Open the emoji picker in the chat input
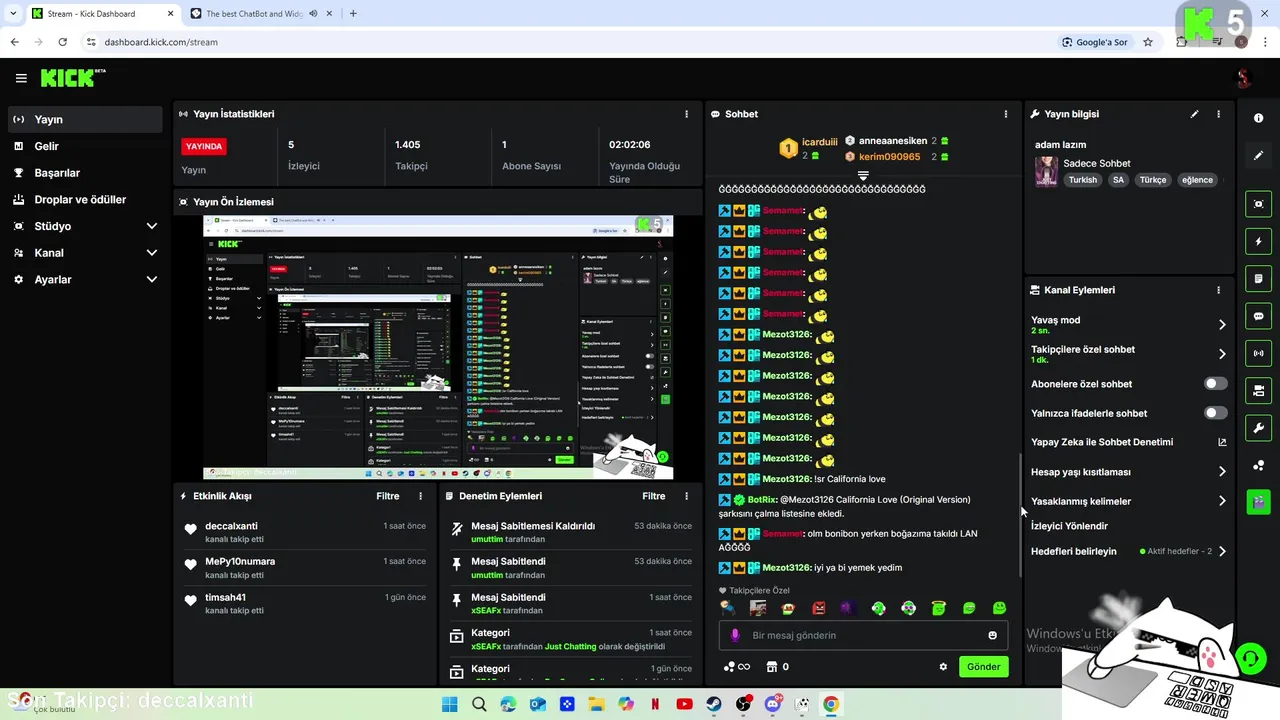 [992, 635]
